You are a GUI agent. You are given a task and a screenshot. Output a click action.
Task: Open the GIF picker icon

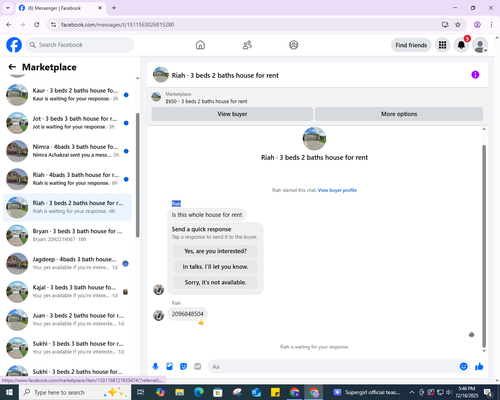(198, 367)
